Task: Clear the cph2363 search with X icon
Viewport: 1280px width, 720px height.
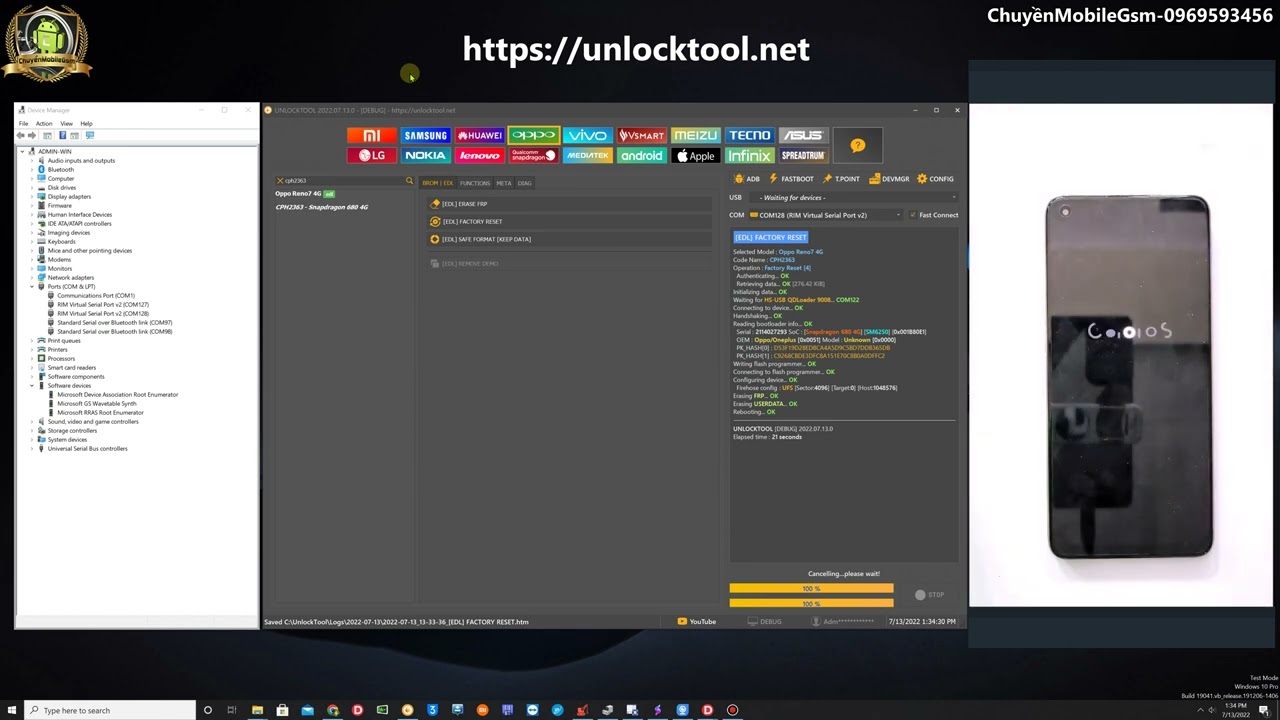Action: (x=280, y=181)
